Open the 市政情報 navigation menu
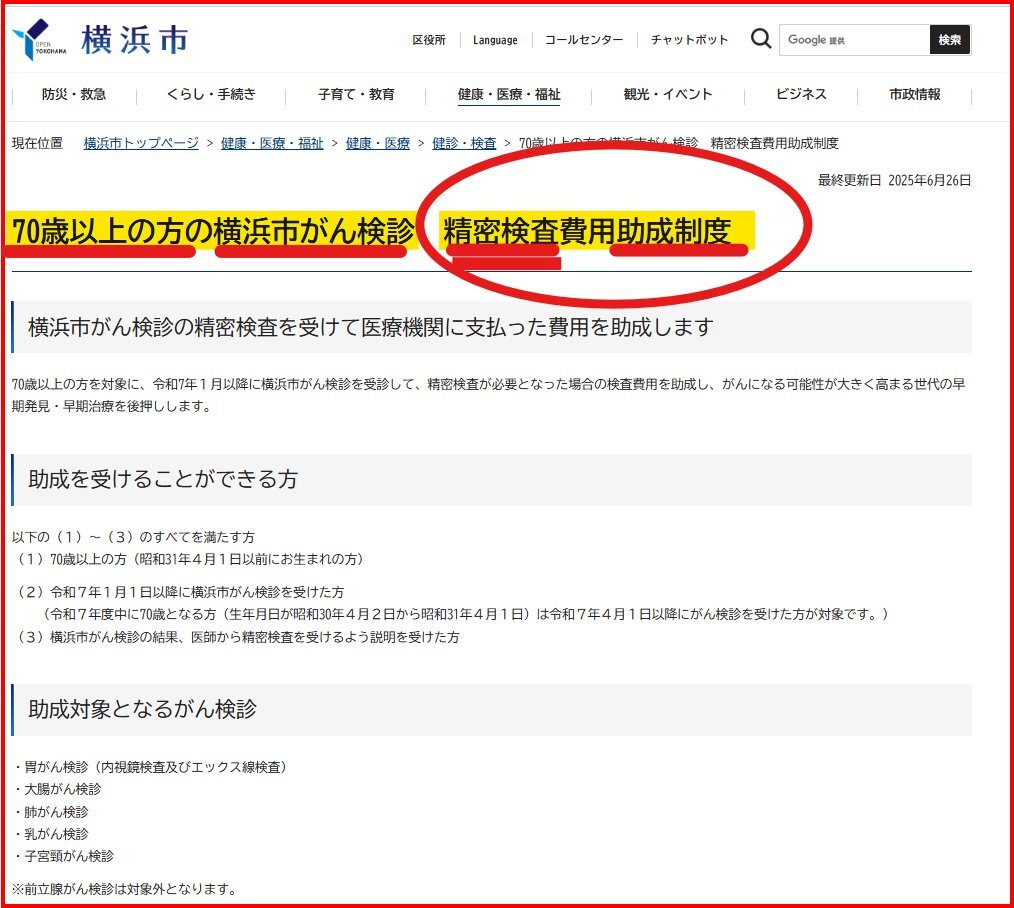1014x908 pixels. 914,95
